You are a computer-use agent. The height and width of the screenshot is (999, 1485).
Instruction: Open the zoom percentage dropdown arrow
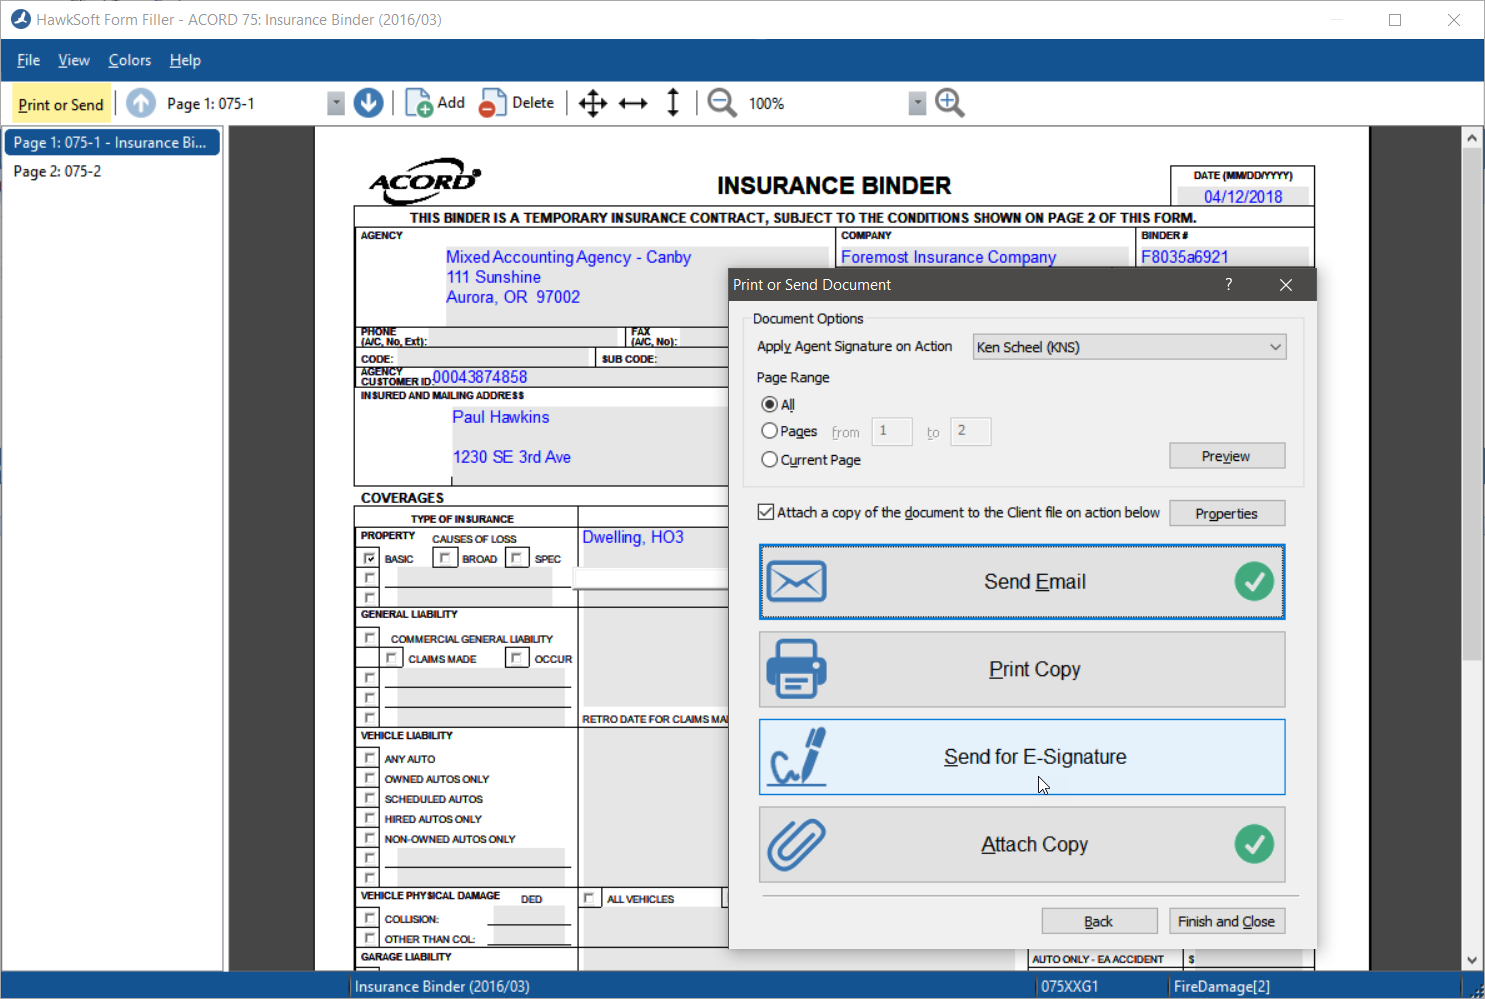917,103
